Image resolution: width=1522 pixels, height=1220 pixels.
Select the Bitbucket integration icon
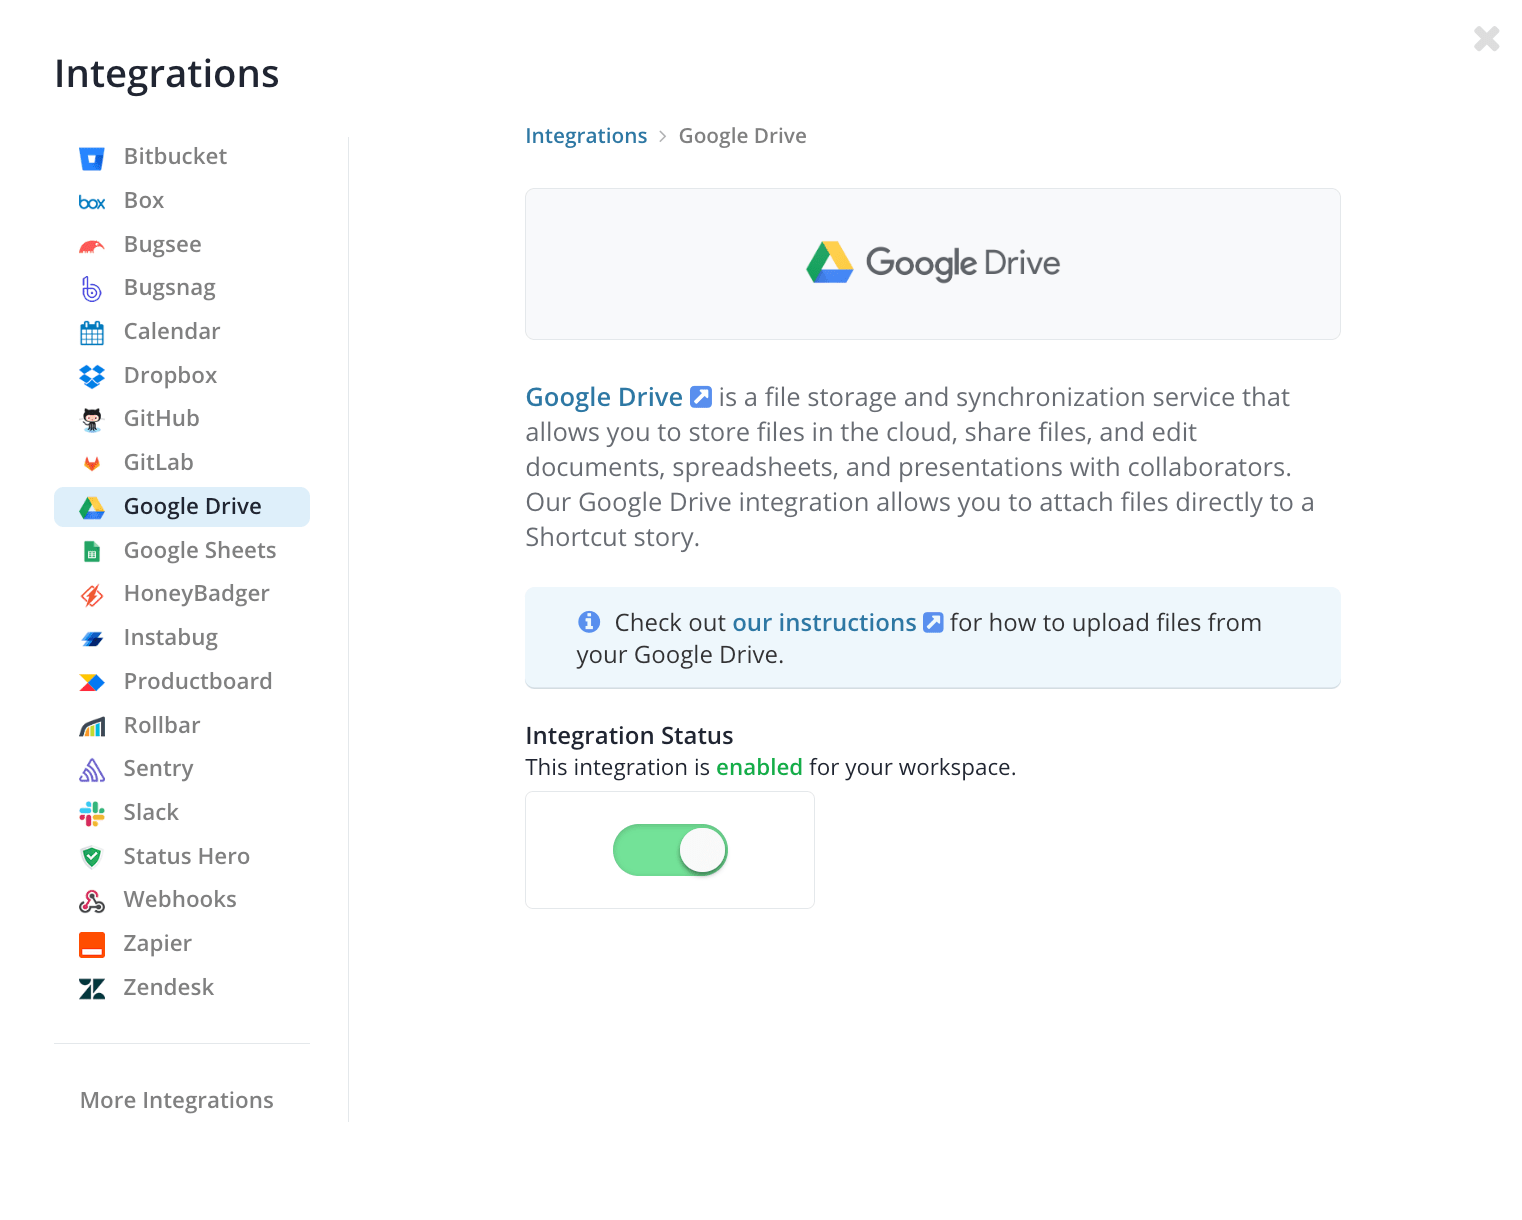pos(91,157)
